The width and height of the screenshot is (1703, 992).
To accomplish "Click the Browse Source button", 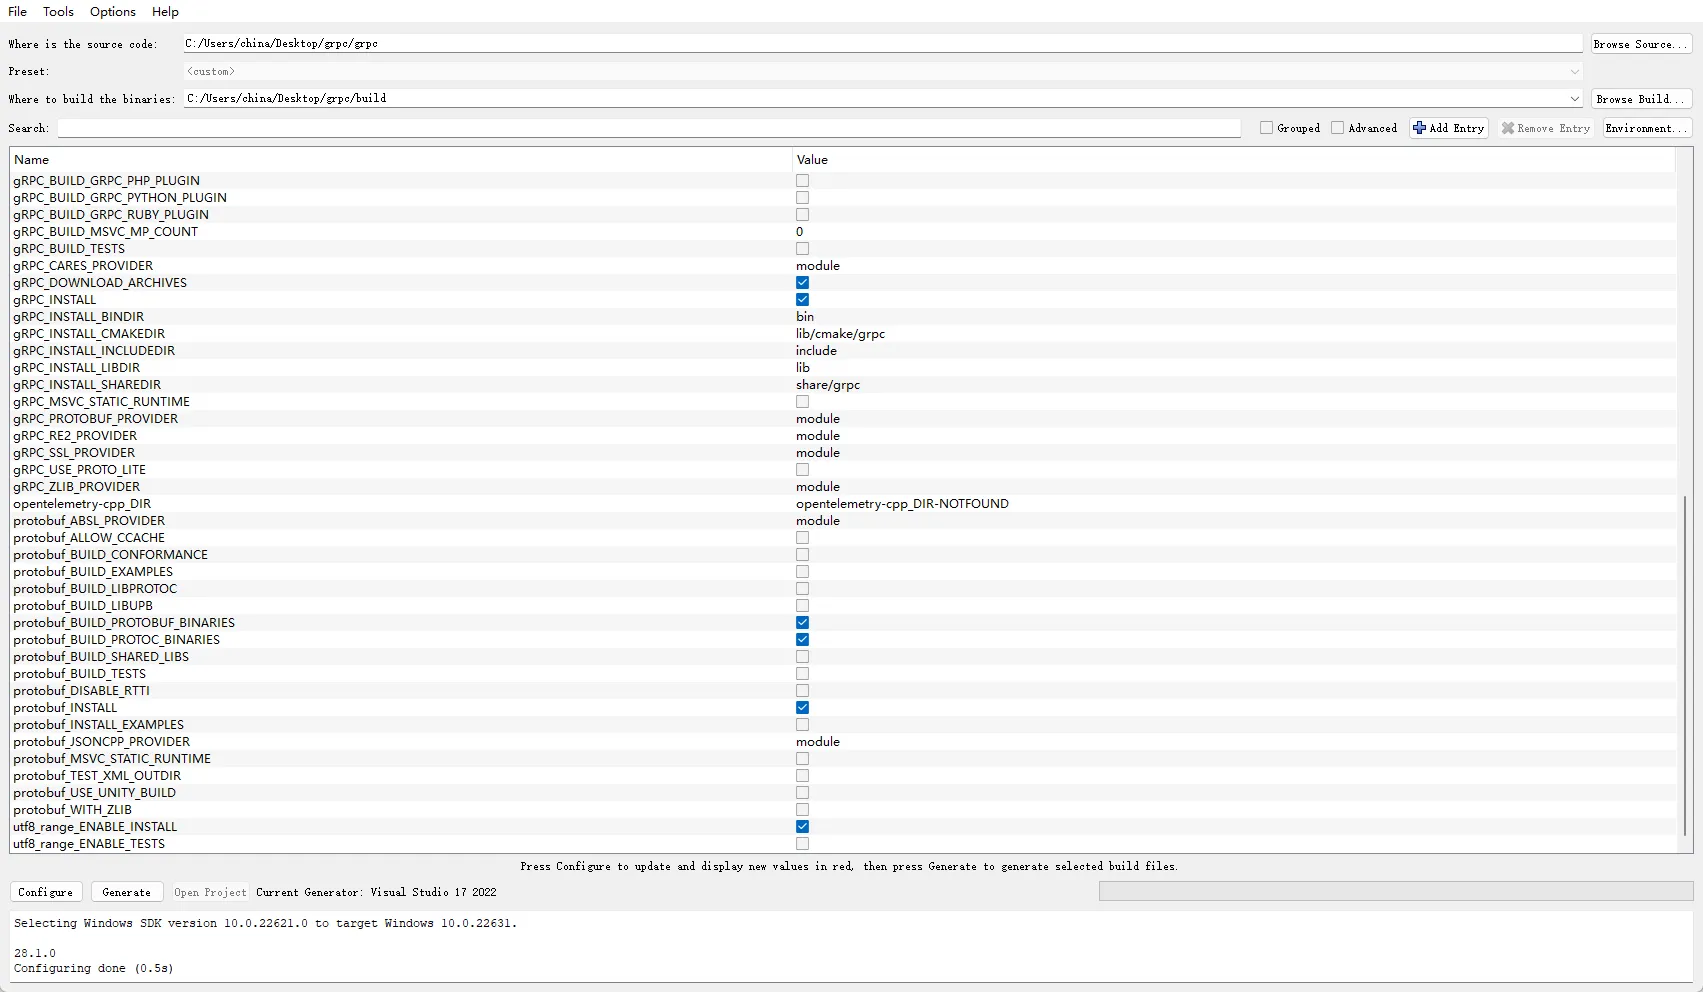I will pos(1640,44).
